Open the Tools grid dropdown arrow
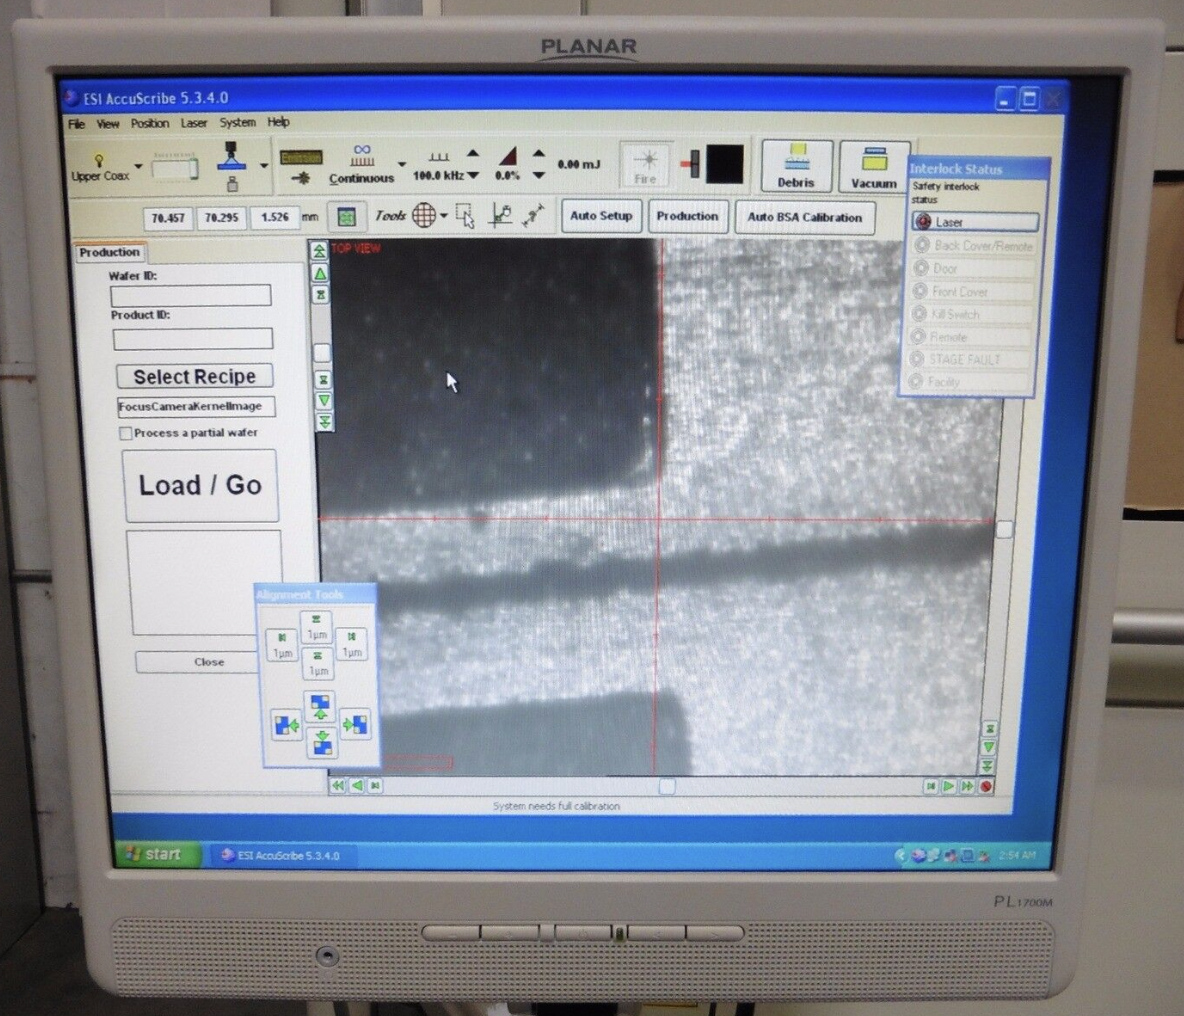Image resolution: width=1184 pixels, height=1016 pixels. (444, 216)
